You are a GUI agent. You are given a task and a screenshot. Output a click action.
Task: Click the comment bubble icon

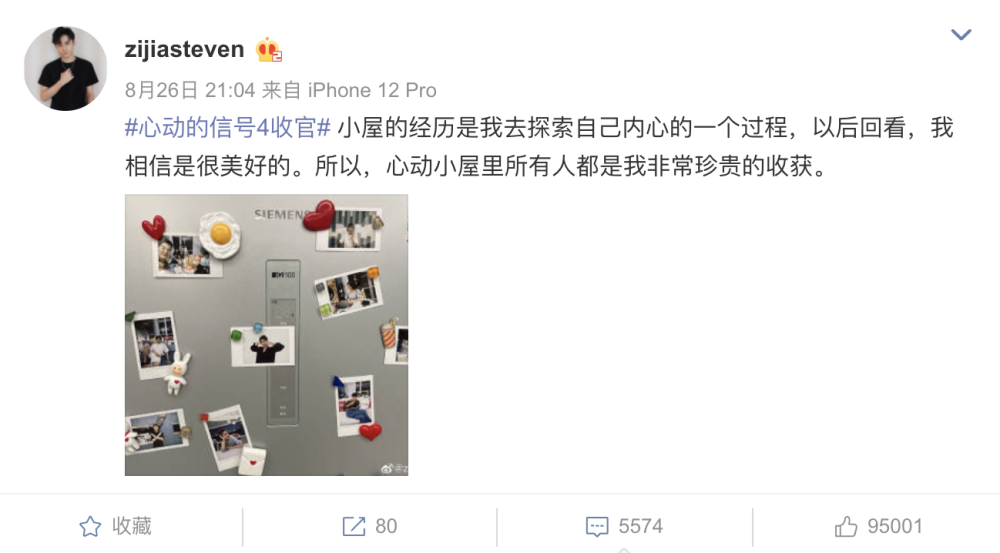[597, 527]
